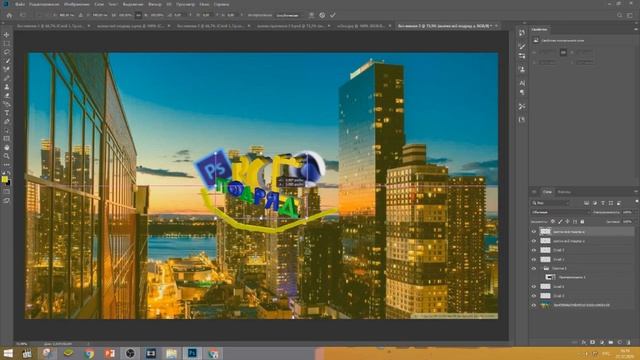Viewport: 640px width, 360px height.
Task: Delete layer with the trash icon
Action: tap(629, 342)
